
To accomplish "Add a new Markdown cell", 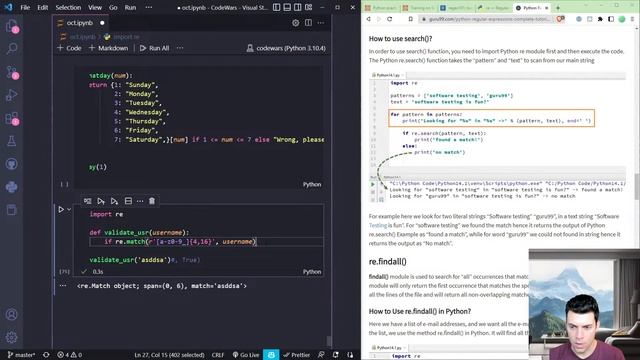I will 109,48.
